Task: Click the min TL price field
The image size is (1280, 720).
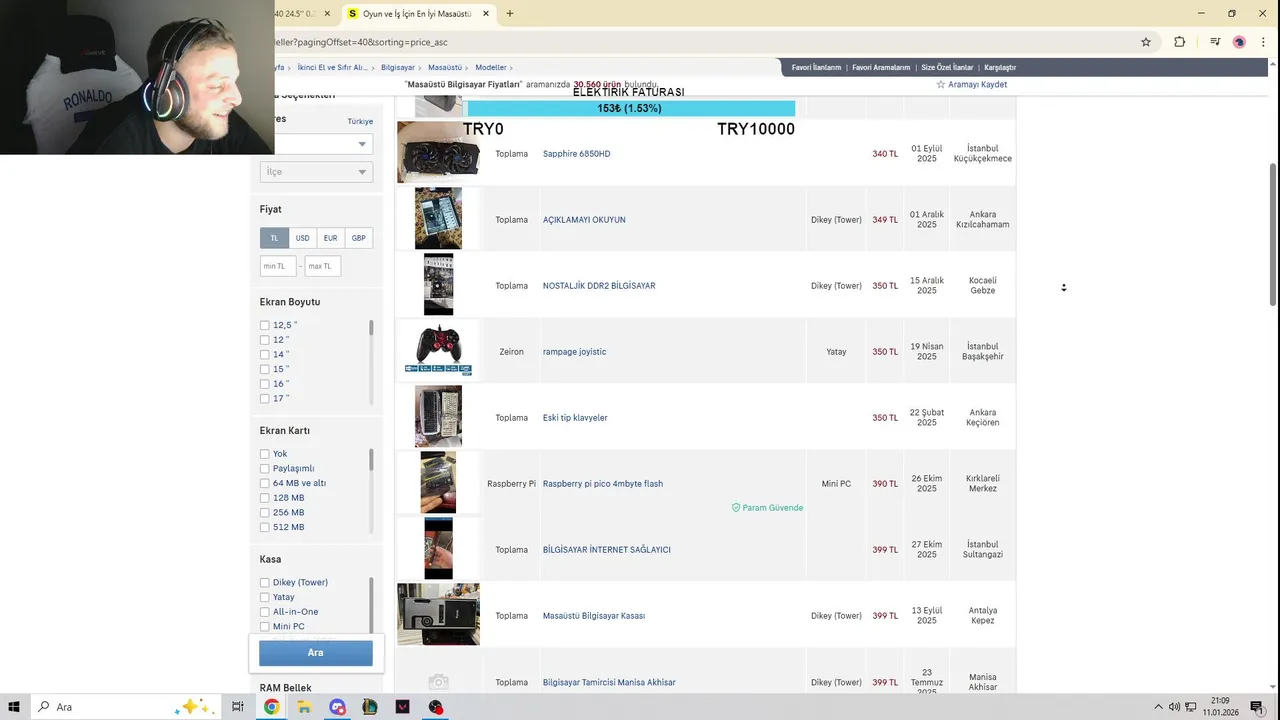Action: click(x=278, y=266)
